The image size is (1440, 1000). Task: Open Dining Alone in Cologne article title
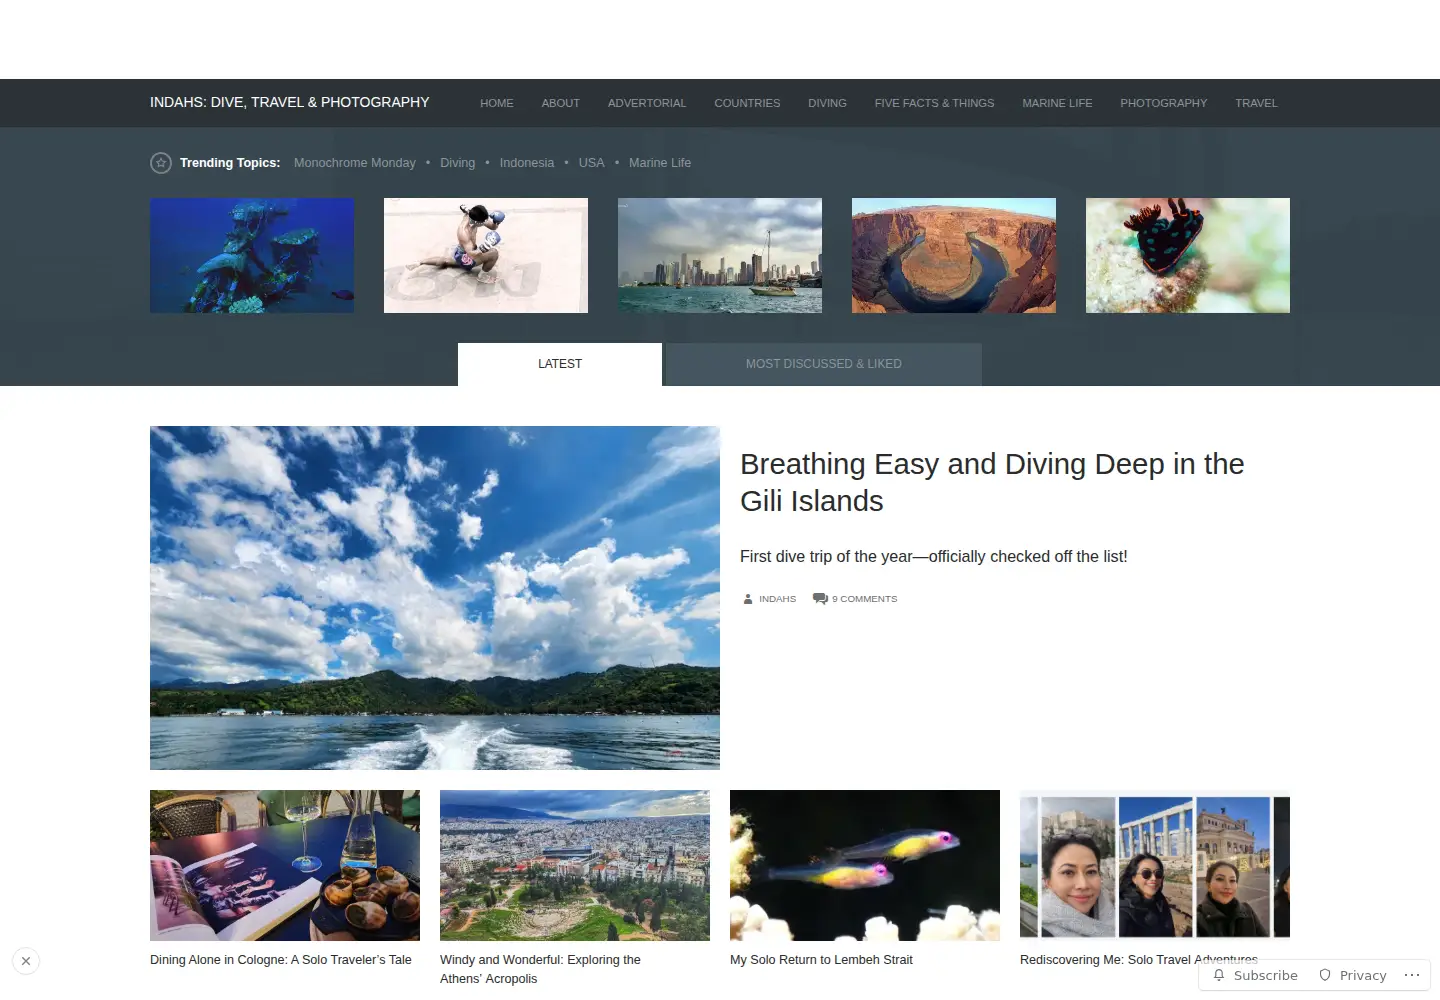coord(281,960)
